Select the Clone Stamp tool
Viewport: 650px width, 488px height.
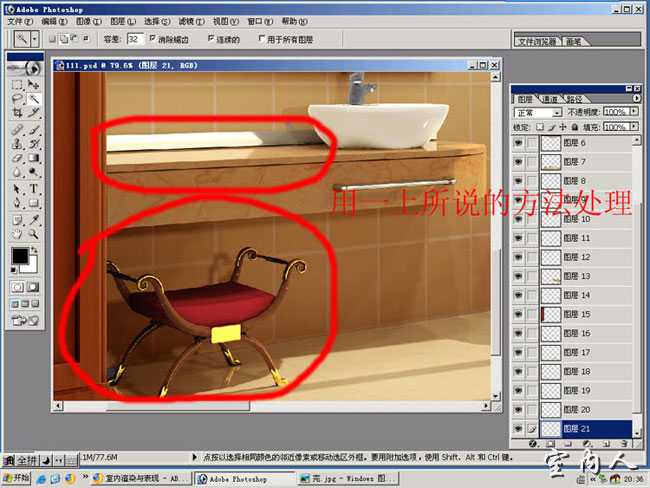17,144
